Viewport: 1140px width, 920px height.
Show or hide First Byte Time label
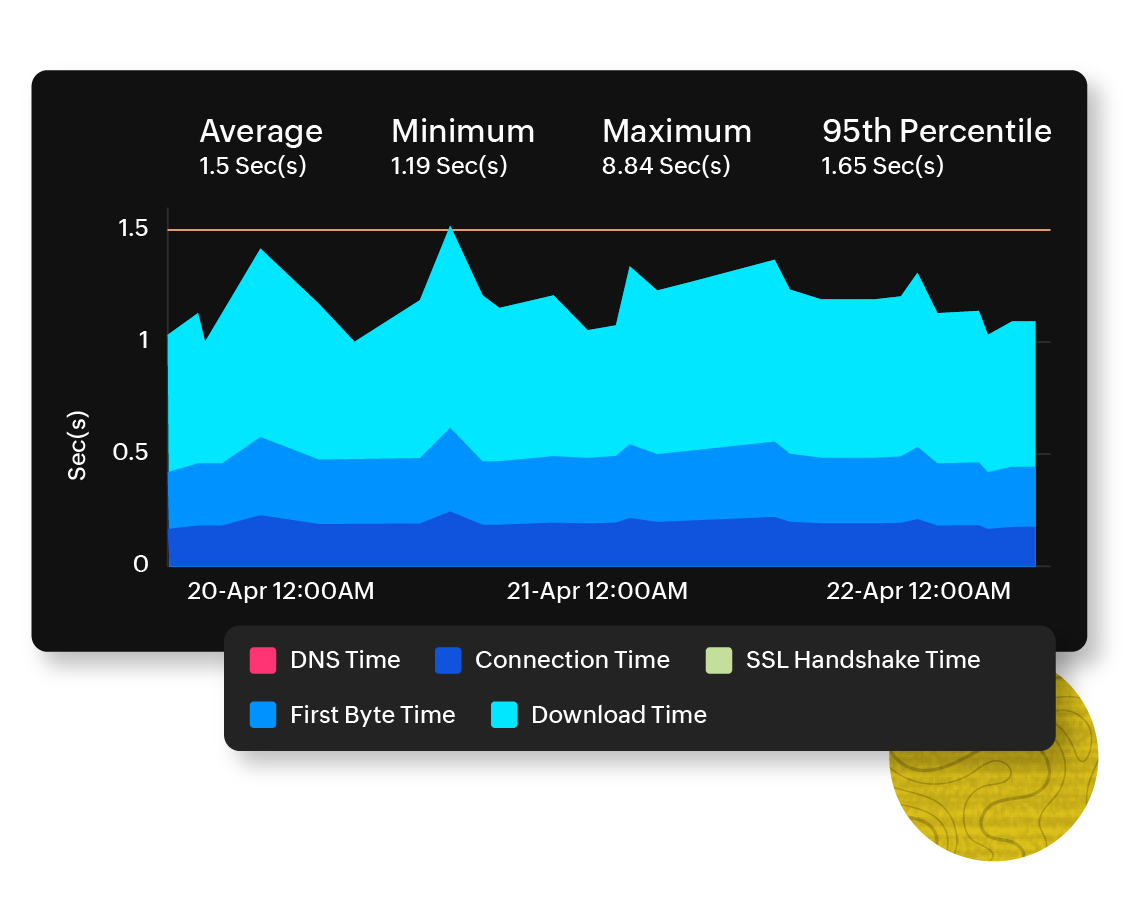coord(372,715)
